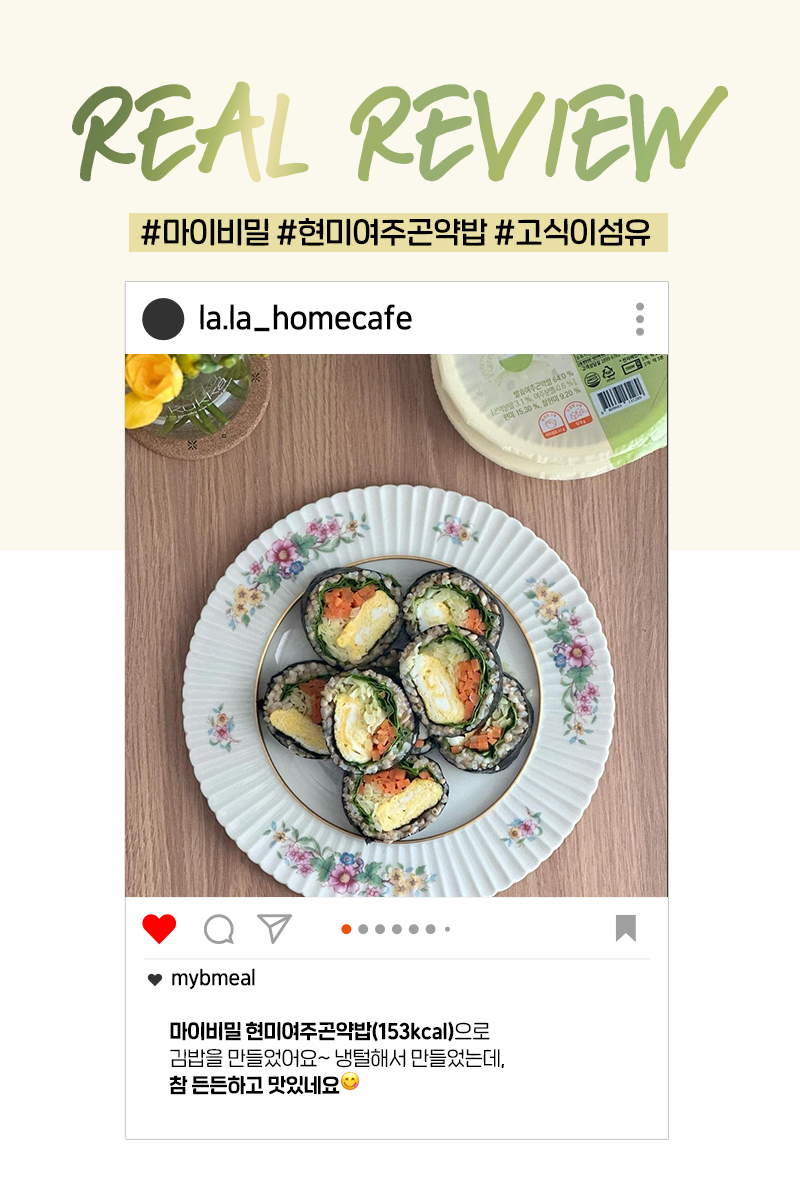
Task: Share post via paper plane icon
Action: (275, 928)
